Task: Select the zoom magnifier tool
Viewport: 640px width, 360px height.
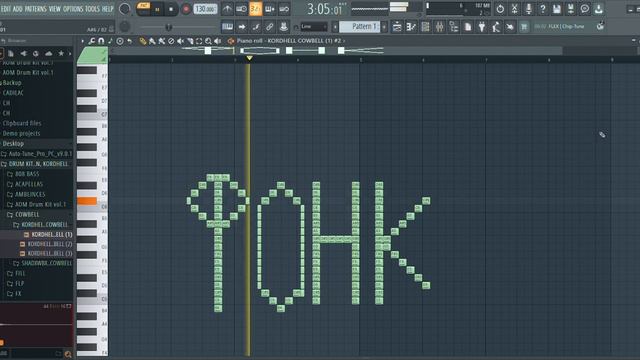Action: (x=209, y=41)
